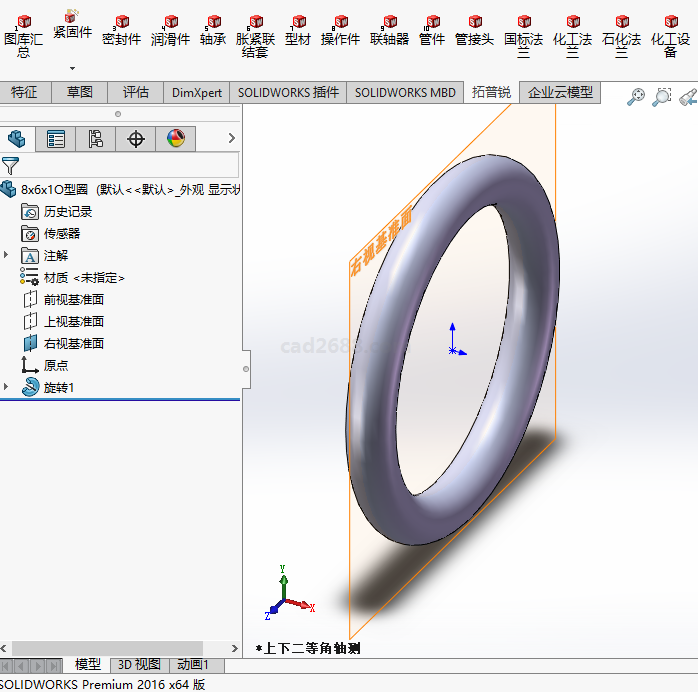Viewport: 698px width, 692px height.
Task: Click the 联轴器 (couplings) toolbar icon
Action: point(389,30)
